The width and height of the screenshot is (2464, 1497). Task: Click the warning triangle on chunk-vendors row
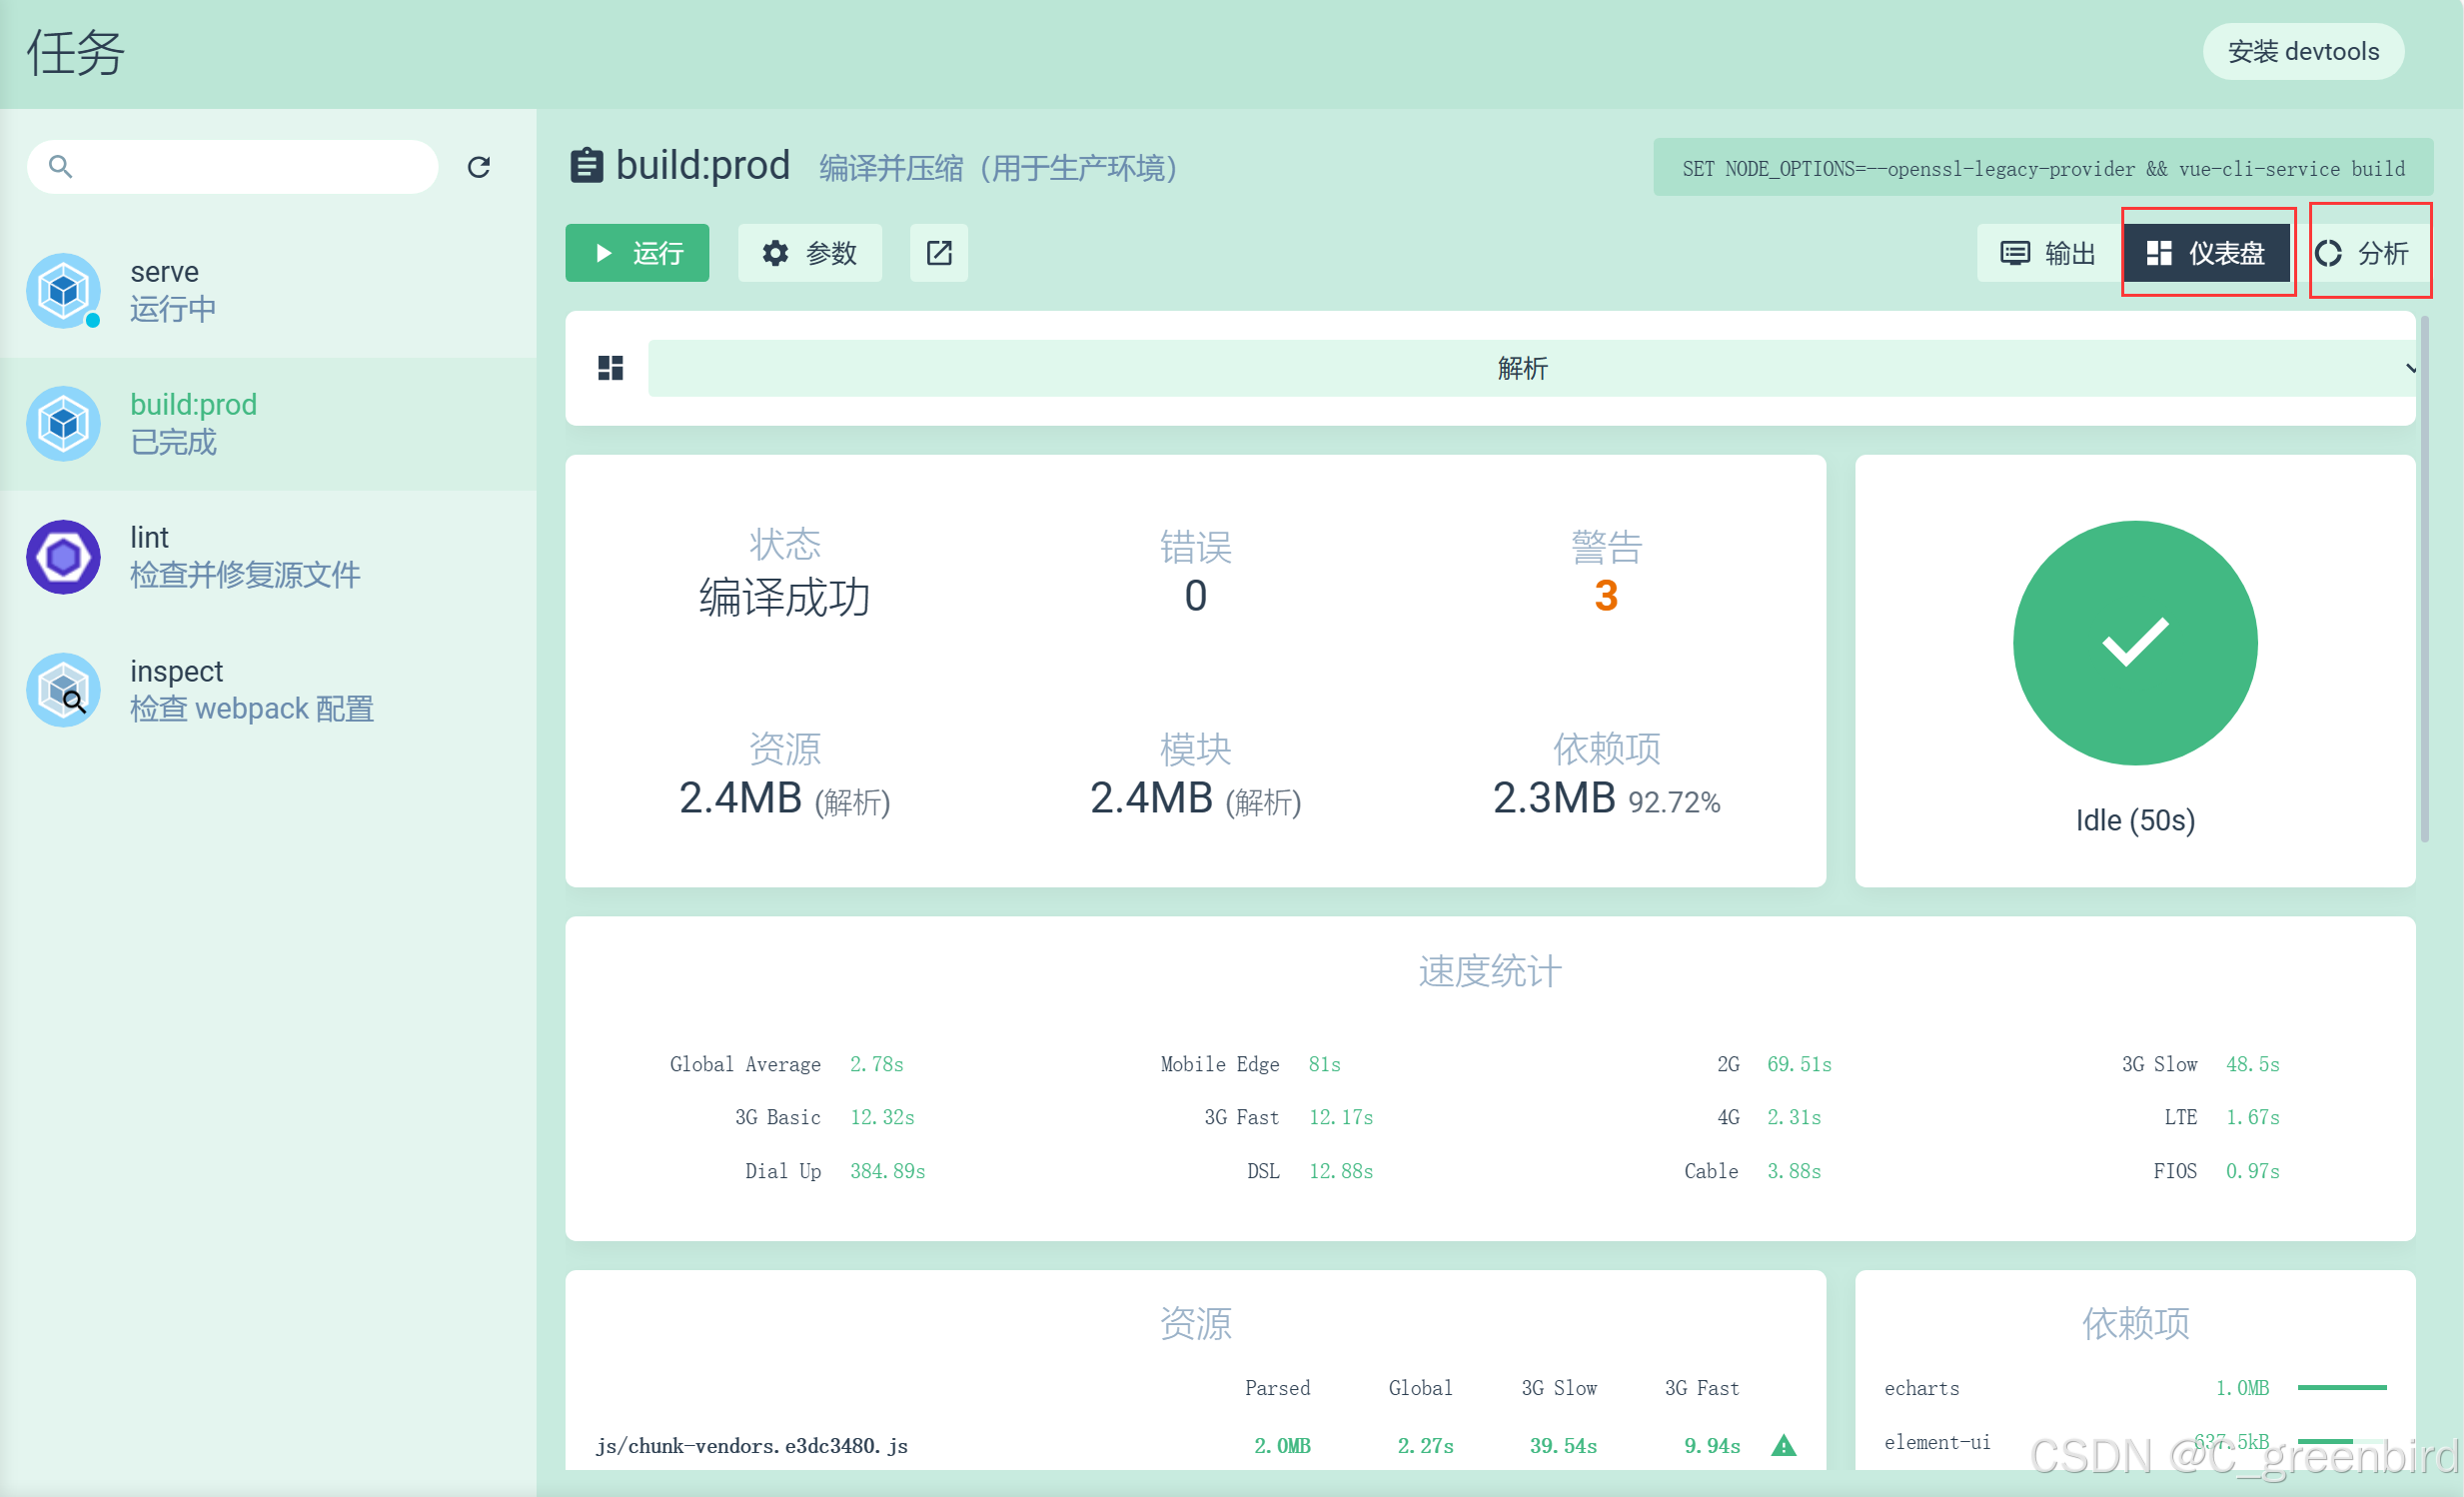[x=1783, y=1445]
